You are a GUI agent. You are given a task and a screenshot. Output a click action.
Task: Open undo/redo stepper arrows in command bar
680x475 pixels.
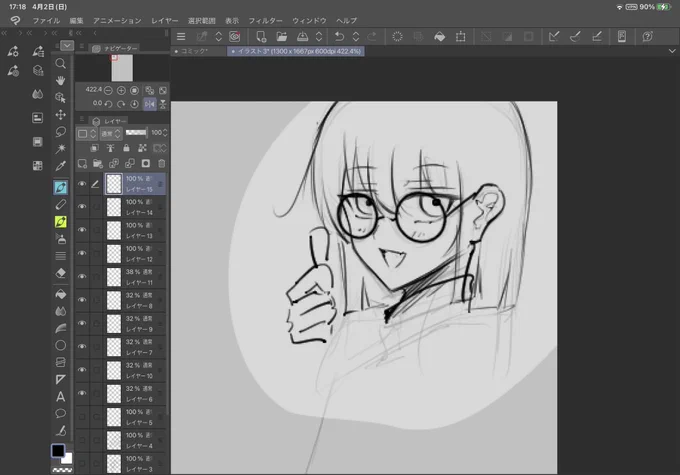pos(356,37)
